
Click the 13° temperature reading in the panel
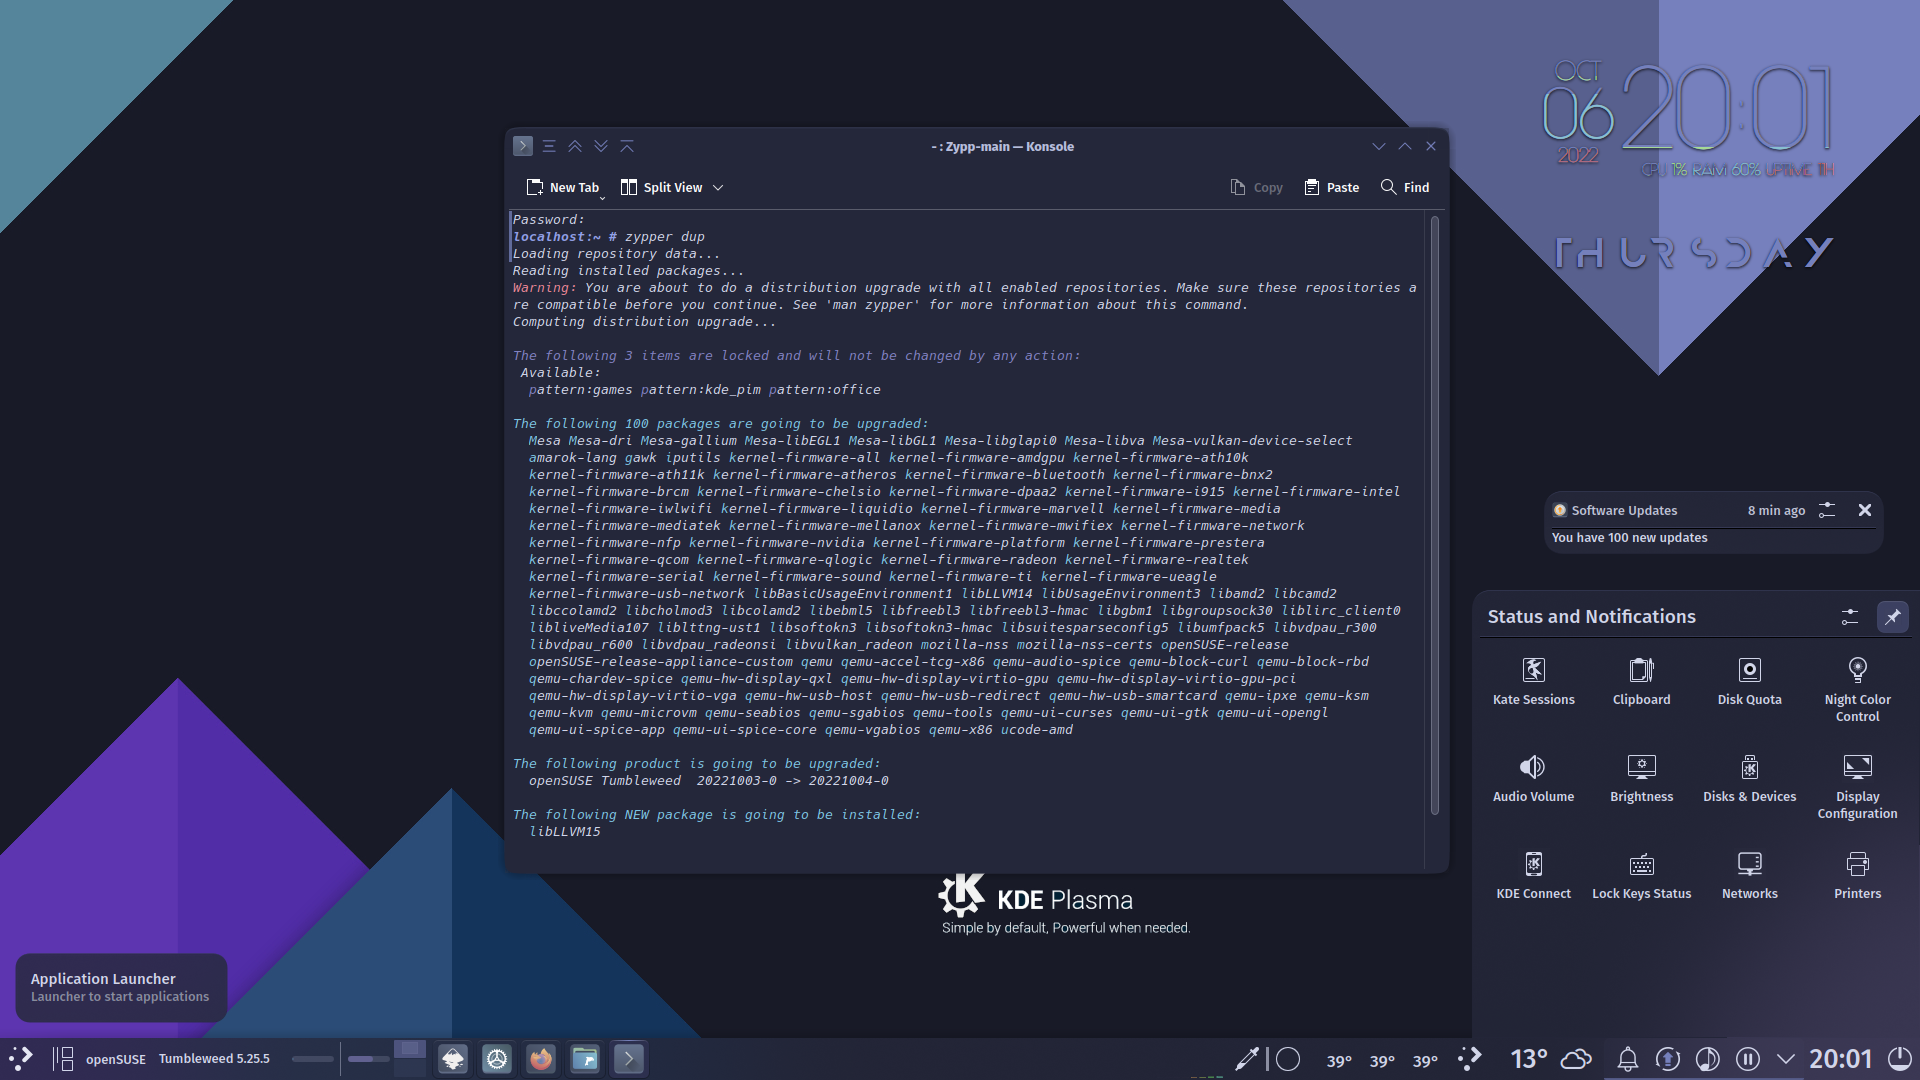1529,1058
